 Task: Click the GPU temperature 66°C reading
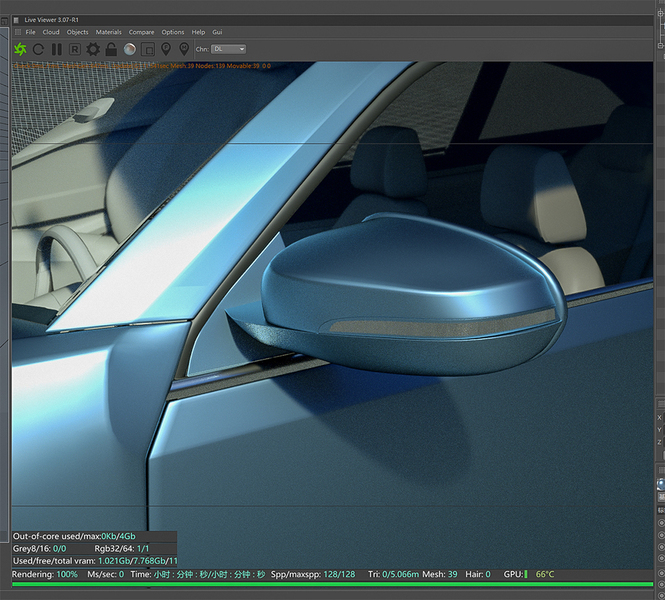(545, 574)
